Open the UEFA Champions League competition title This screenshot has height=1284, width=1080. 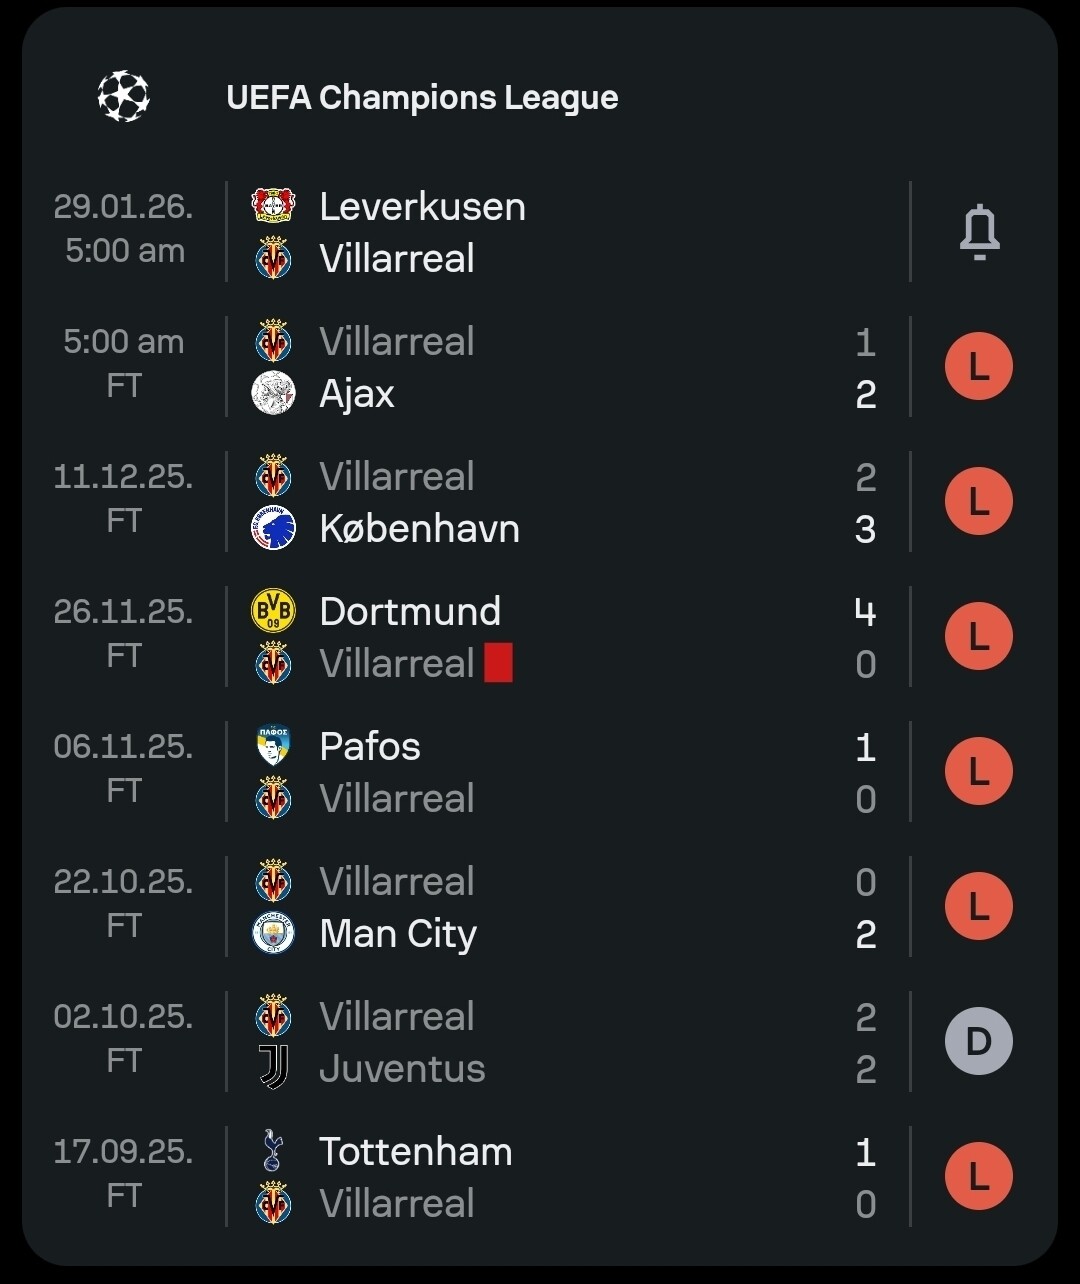tap(422, 98)
